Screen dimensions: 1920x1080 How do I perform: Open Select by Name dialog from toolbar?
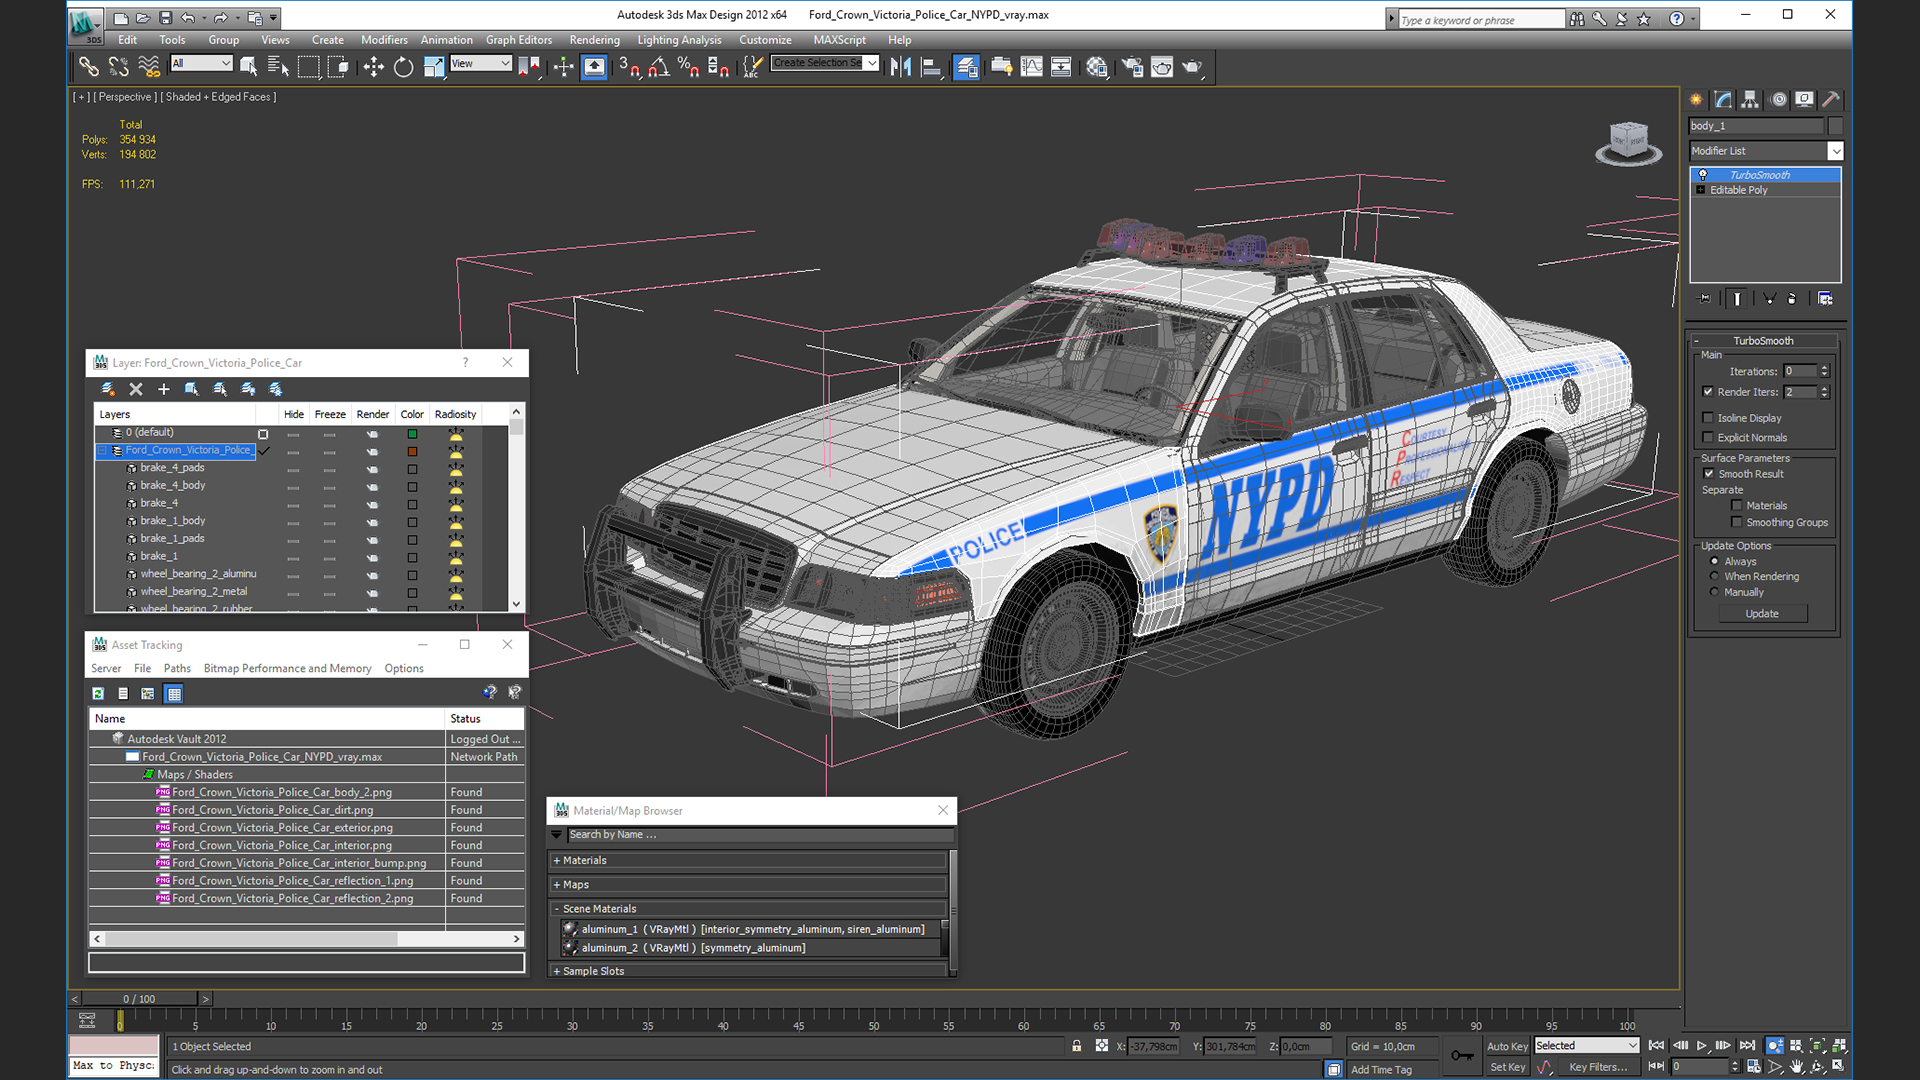[x=278, y=67]
